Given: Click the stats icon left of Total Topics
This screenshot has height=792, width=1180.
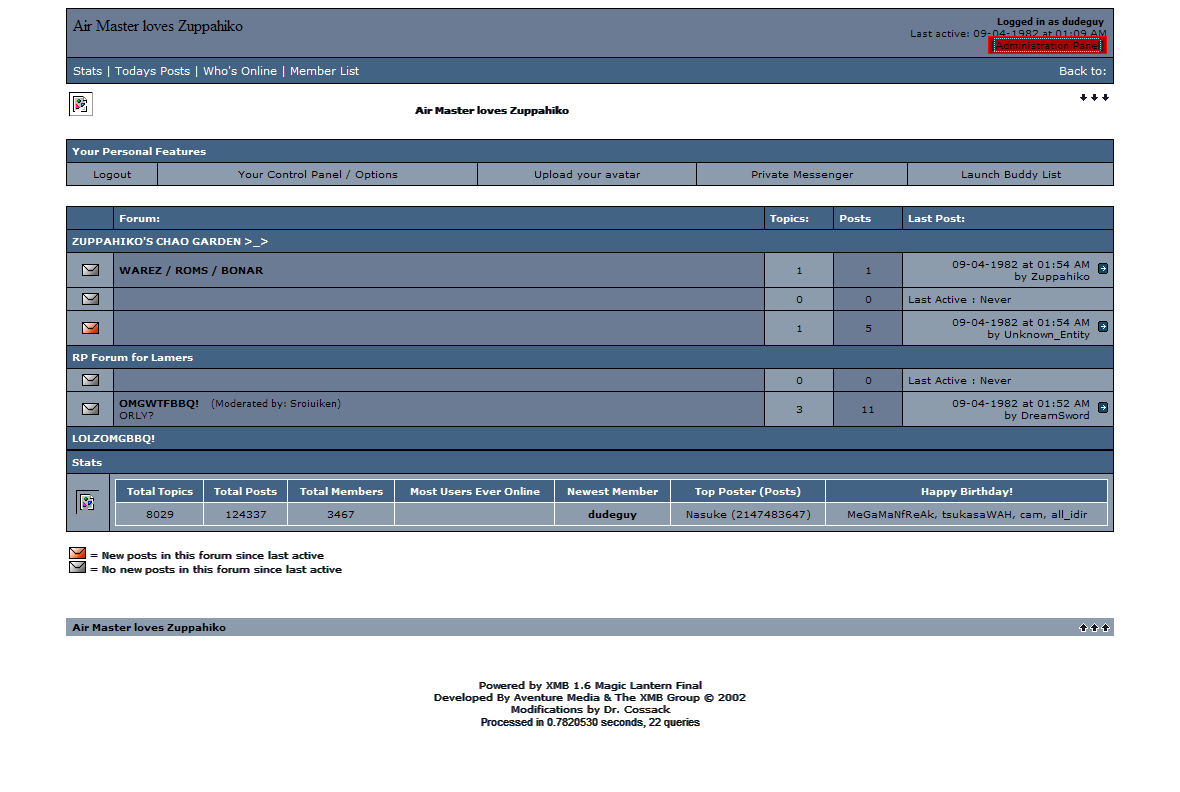Looking at the screenshot, I should tap(87, 502).
